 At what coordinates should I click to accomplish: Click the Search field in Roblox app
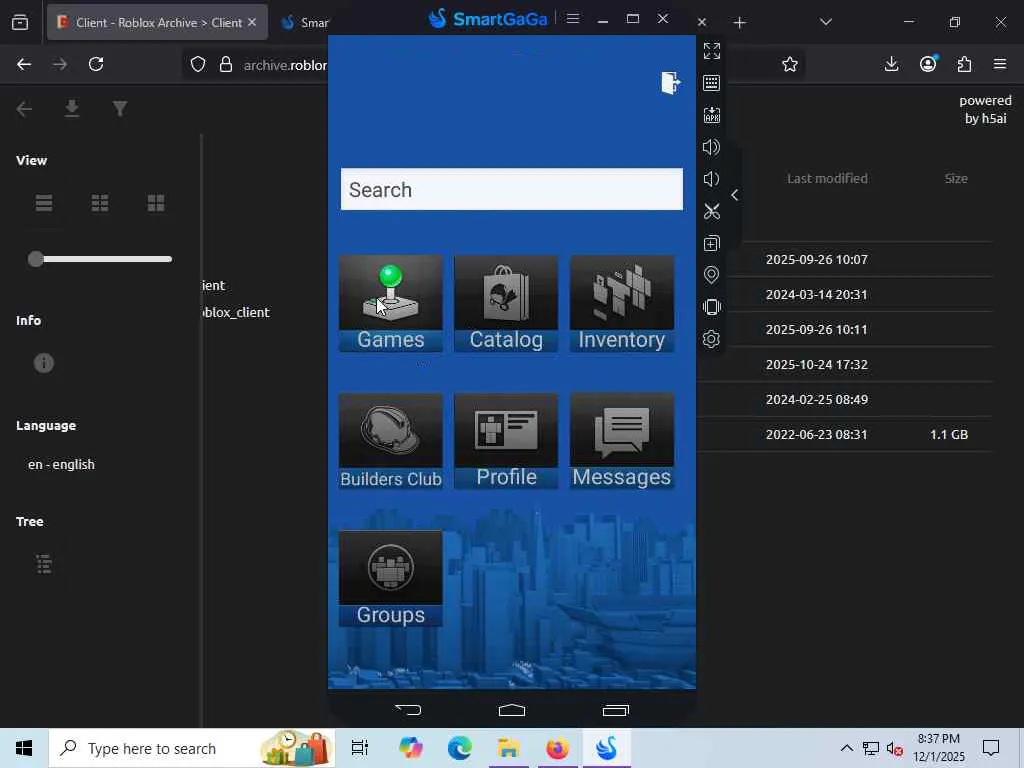click(512, 189)
